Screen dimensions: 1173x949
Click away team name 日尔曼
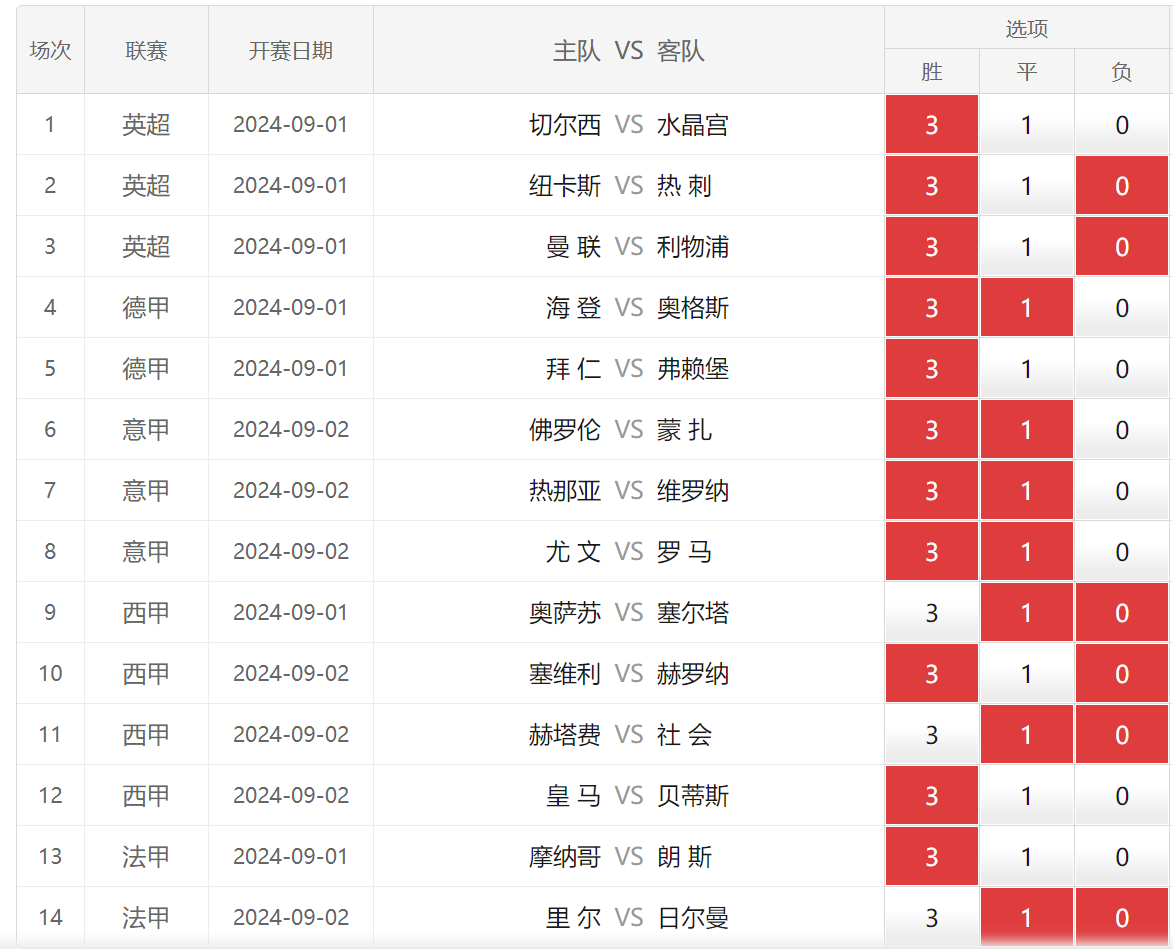[x=693, y=918]
